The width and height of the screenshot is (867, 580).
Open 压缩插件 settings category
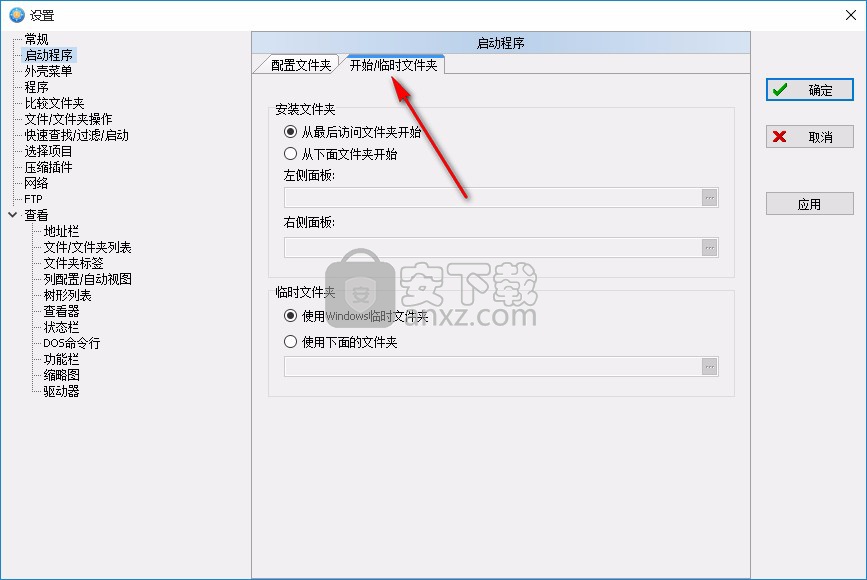point(48,168)
